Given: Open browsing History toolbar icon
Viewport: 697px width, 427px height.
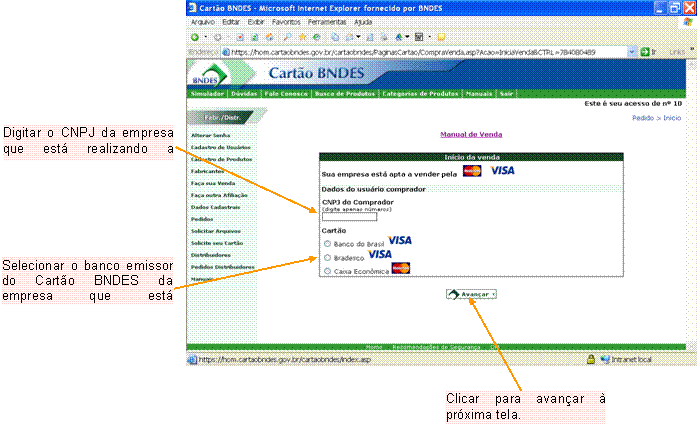Looking at the screenshot, I should [x=316, y=37].
